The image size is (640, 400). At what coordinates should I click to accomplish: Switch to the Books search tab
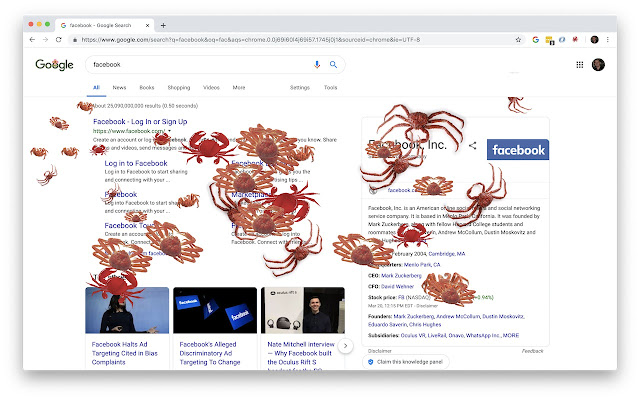click(147, 87)
